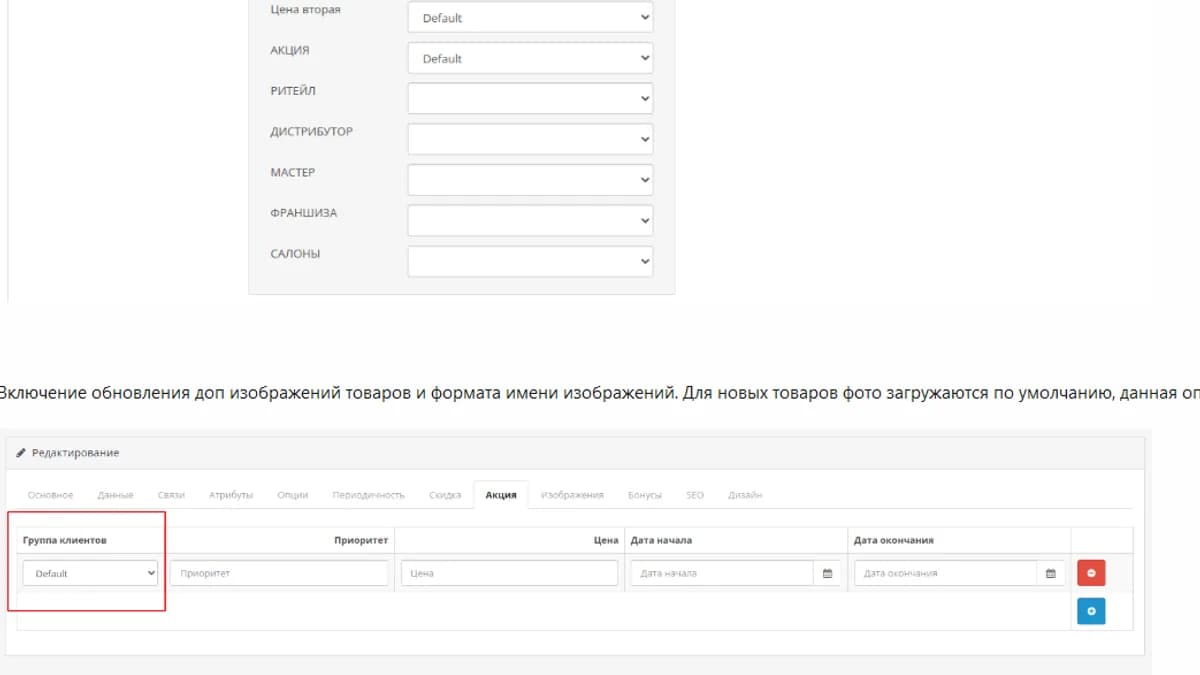The image size is (1200, 675).
Task: Expand the РИТЕЙЛ dropdown
Action: click(530, 98)
